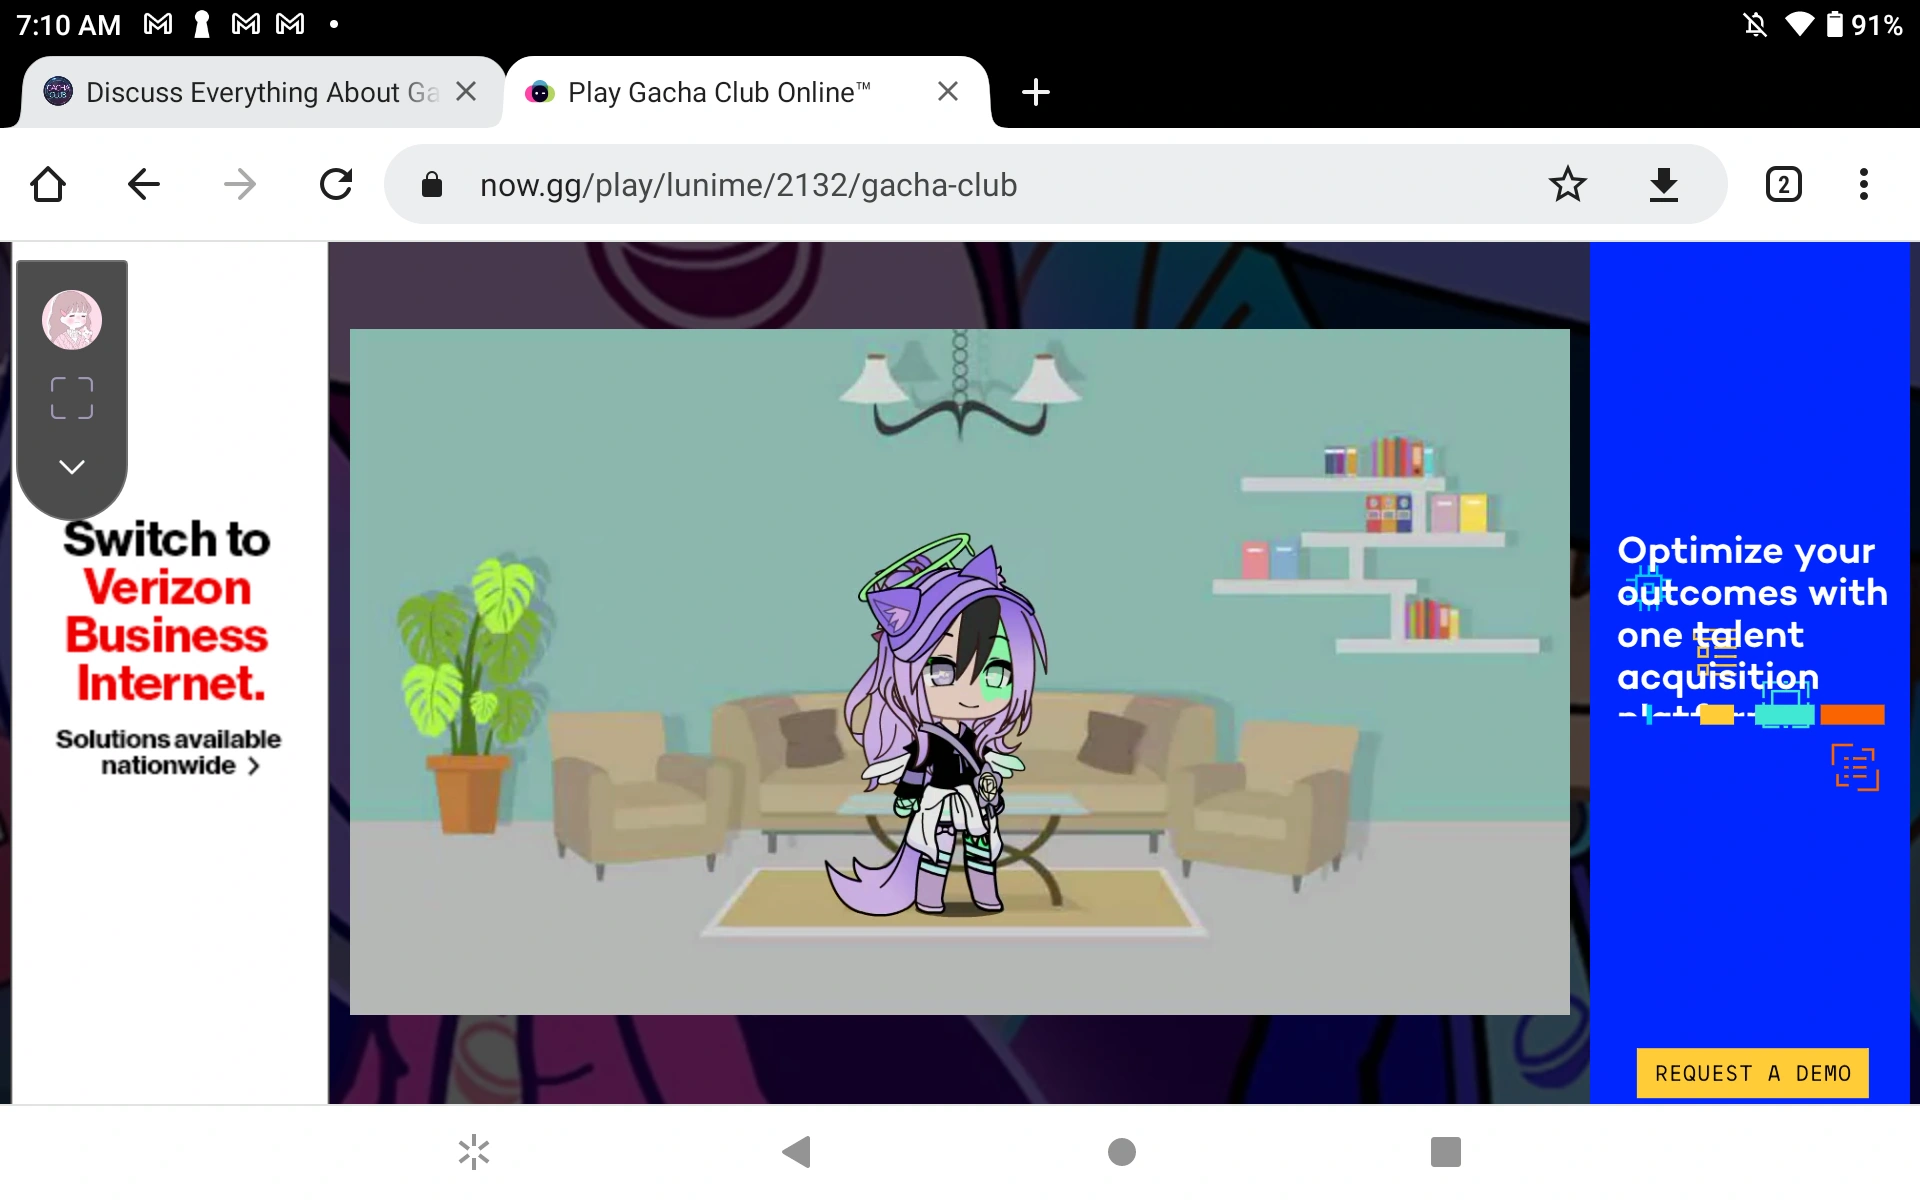Open the tab switcher showing 2 tabs
The image size is (1920, 1200).
(1783, 185)
